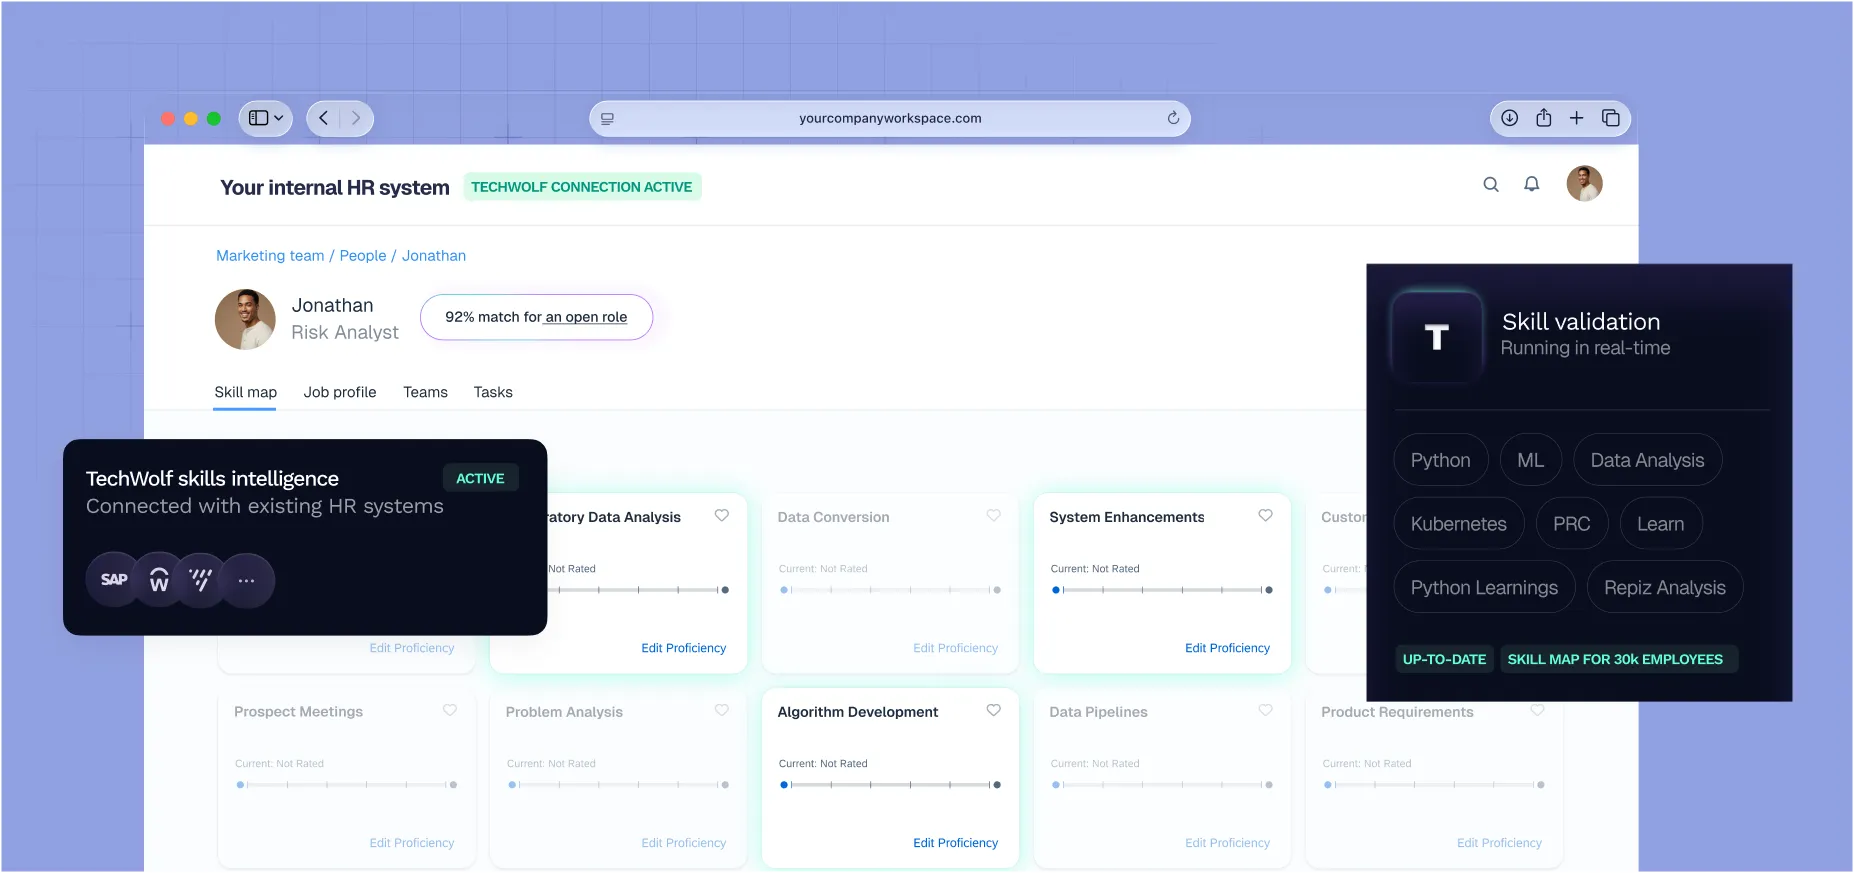Click Jonathan's profile photo
This screenshot has height=873, width=1854.
click(x=245, y=319)
